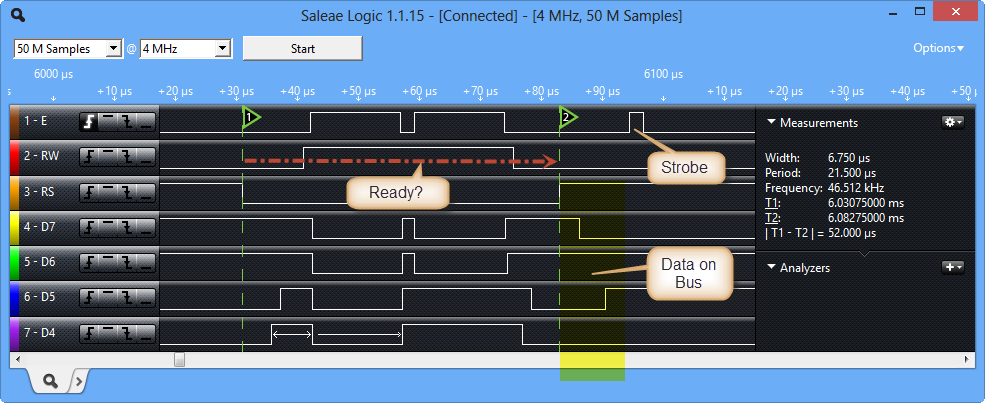
Task: Set high level trigger on channel 3 - RS
Action: (108, 190)
